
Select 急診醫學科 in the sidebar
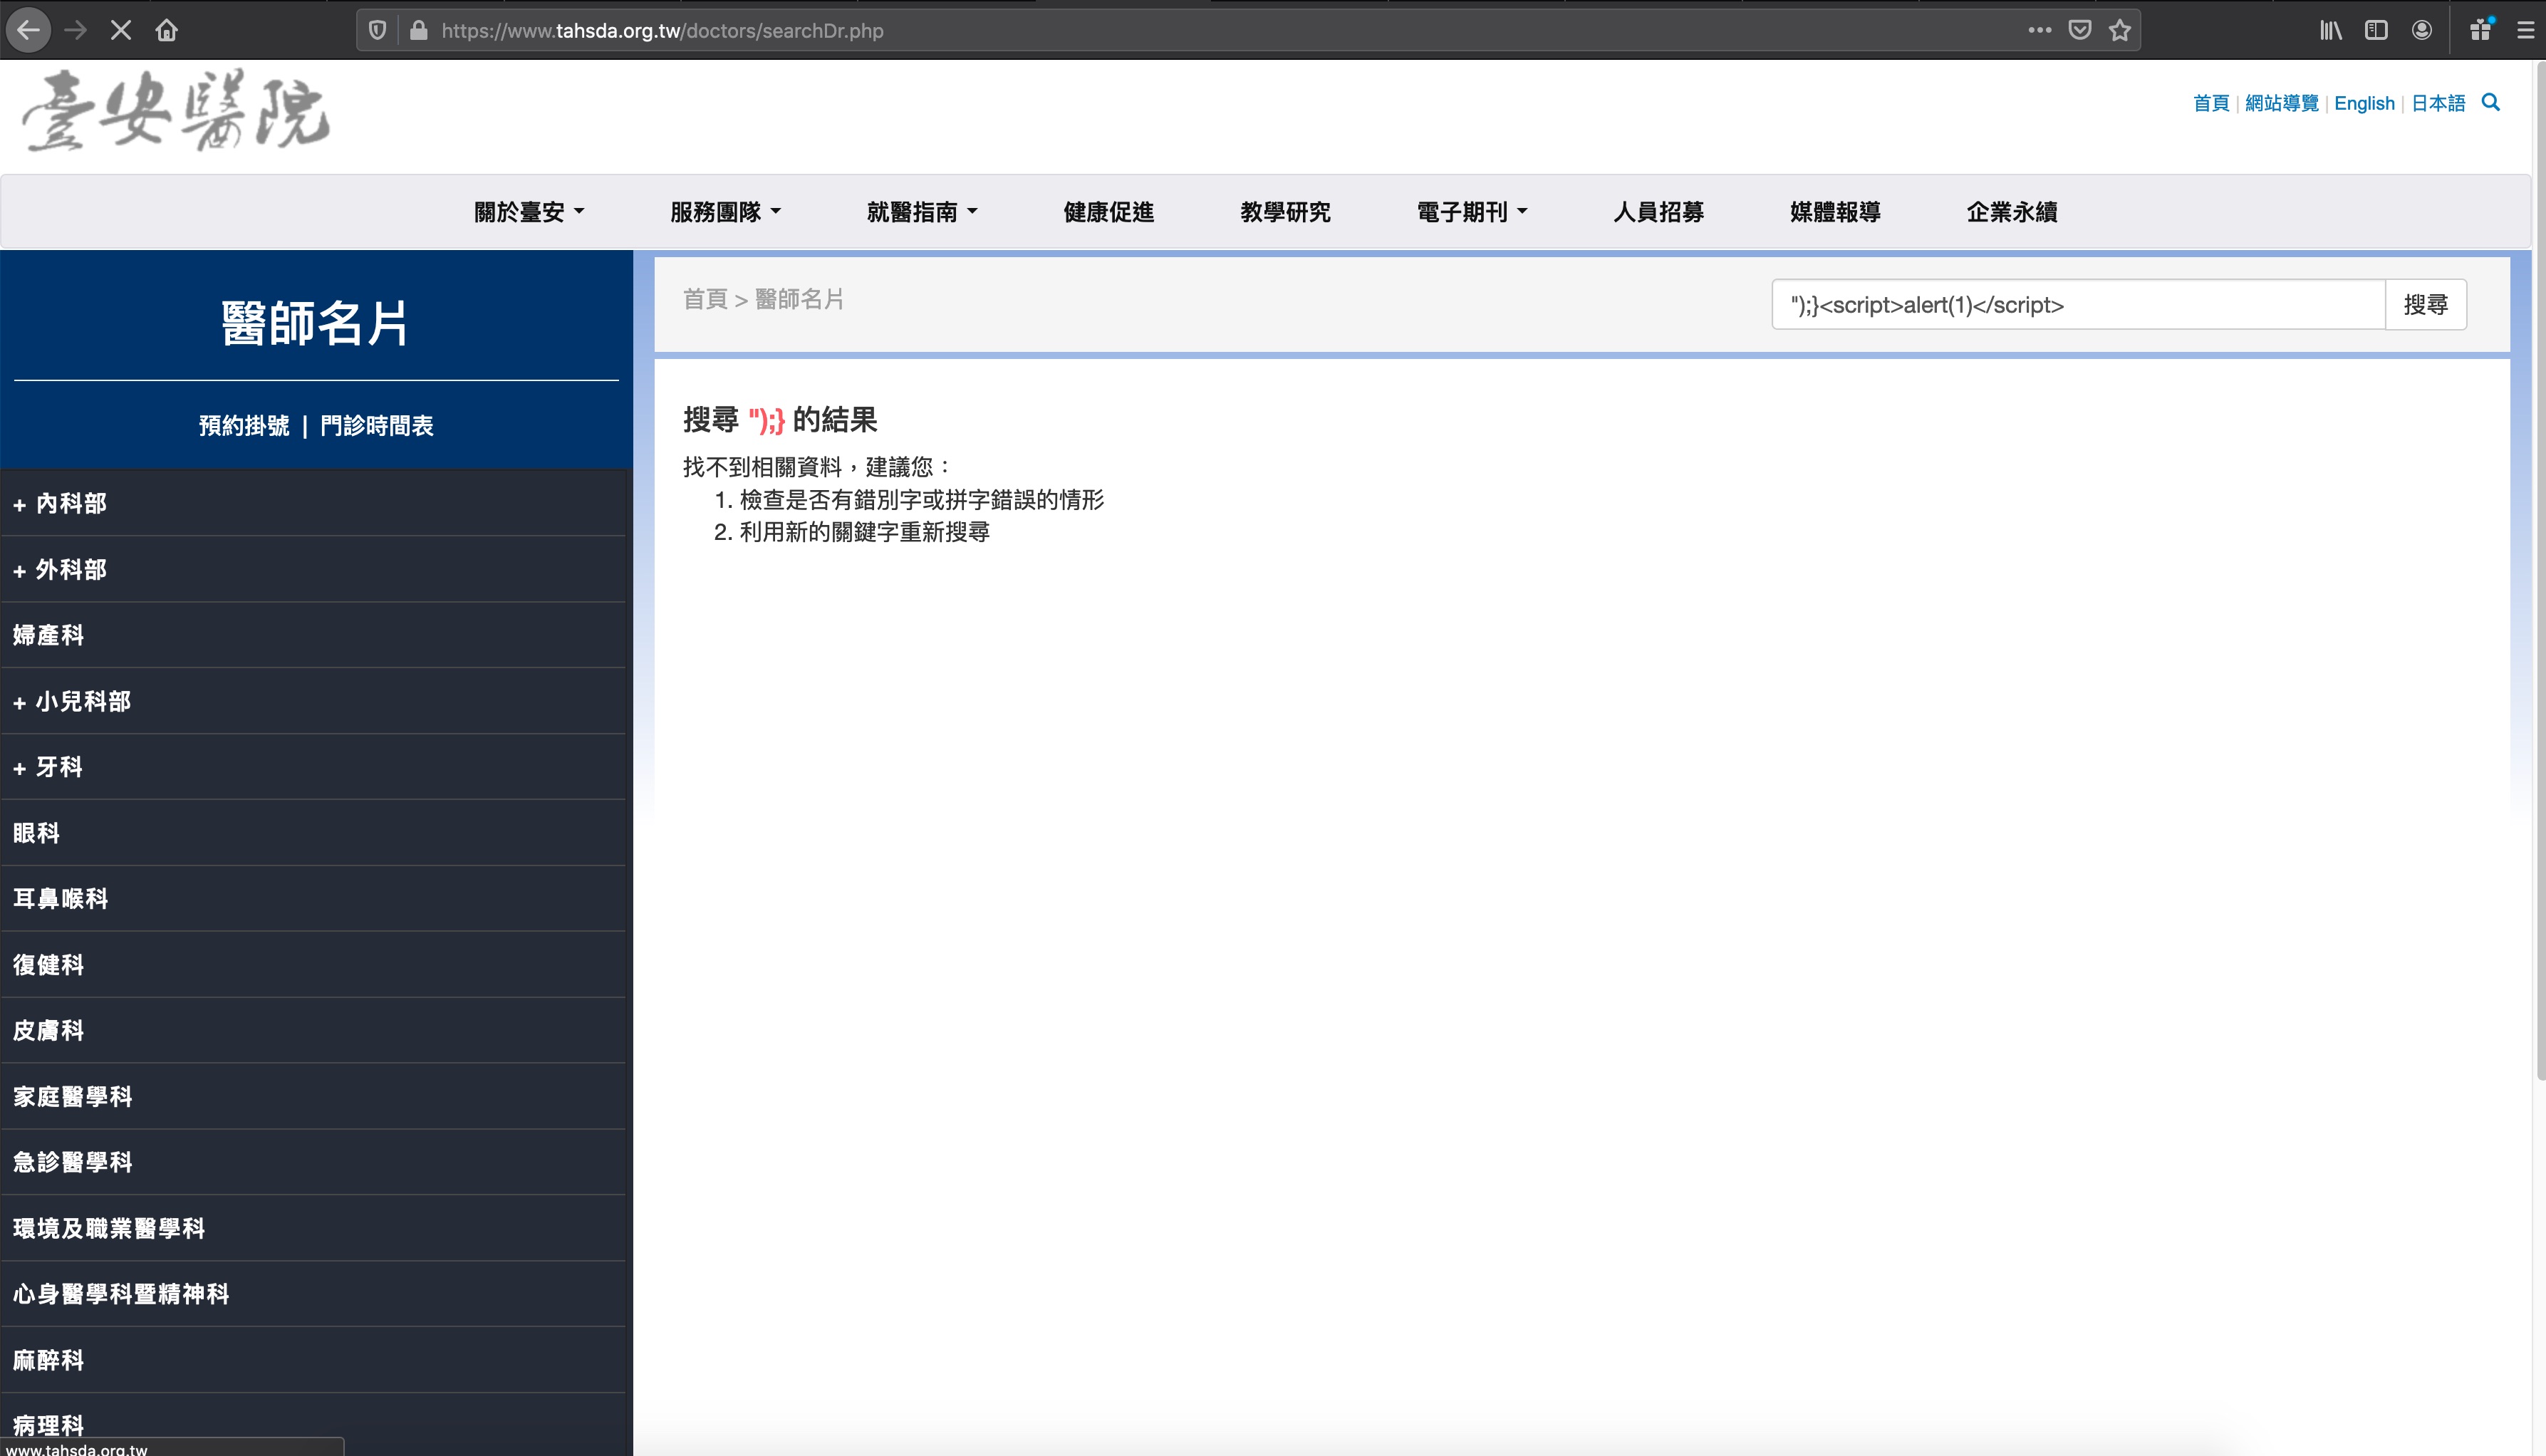(x=313, y=1162)
